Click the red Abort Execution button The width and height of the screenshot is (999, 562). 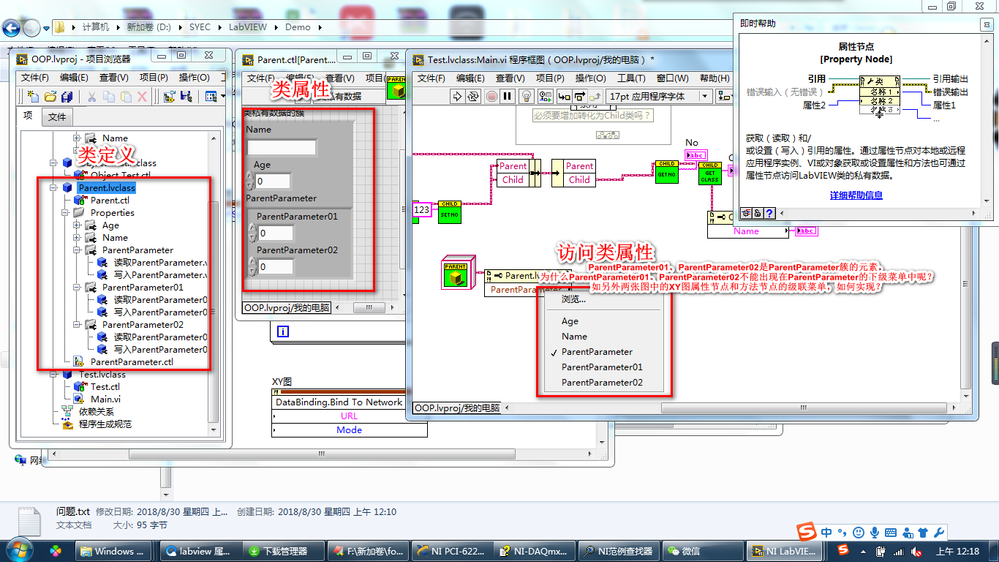pos(491,96)
